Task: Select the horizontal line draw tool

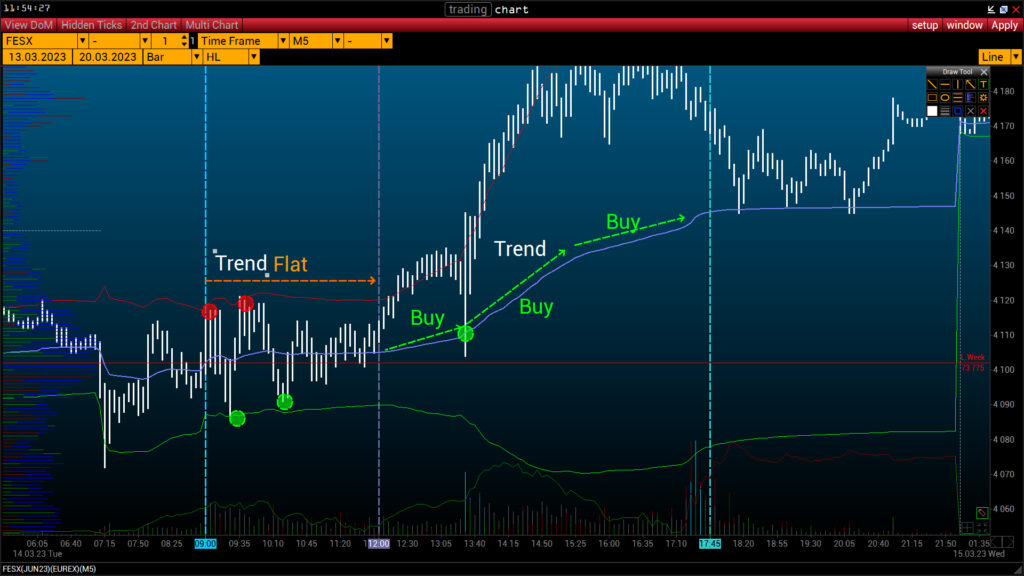Action: [x=945, y=84]
